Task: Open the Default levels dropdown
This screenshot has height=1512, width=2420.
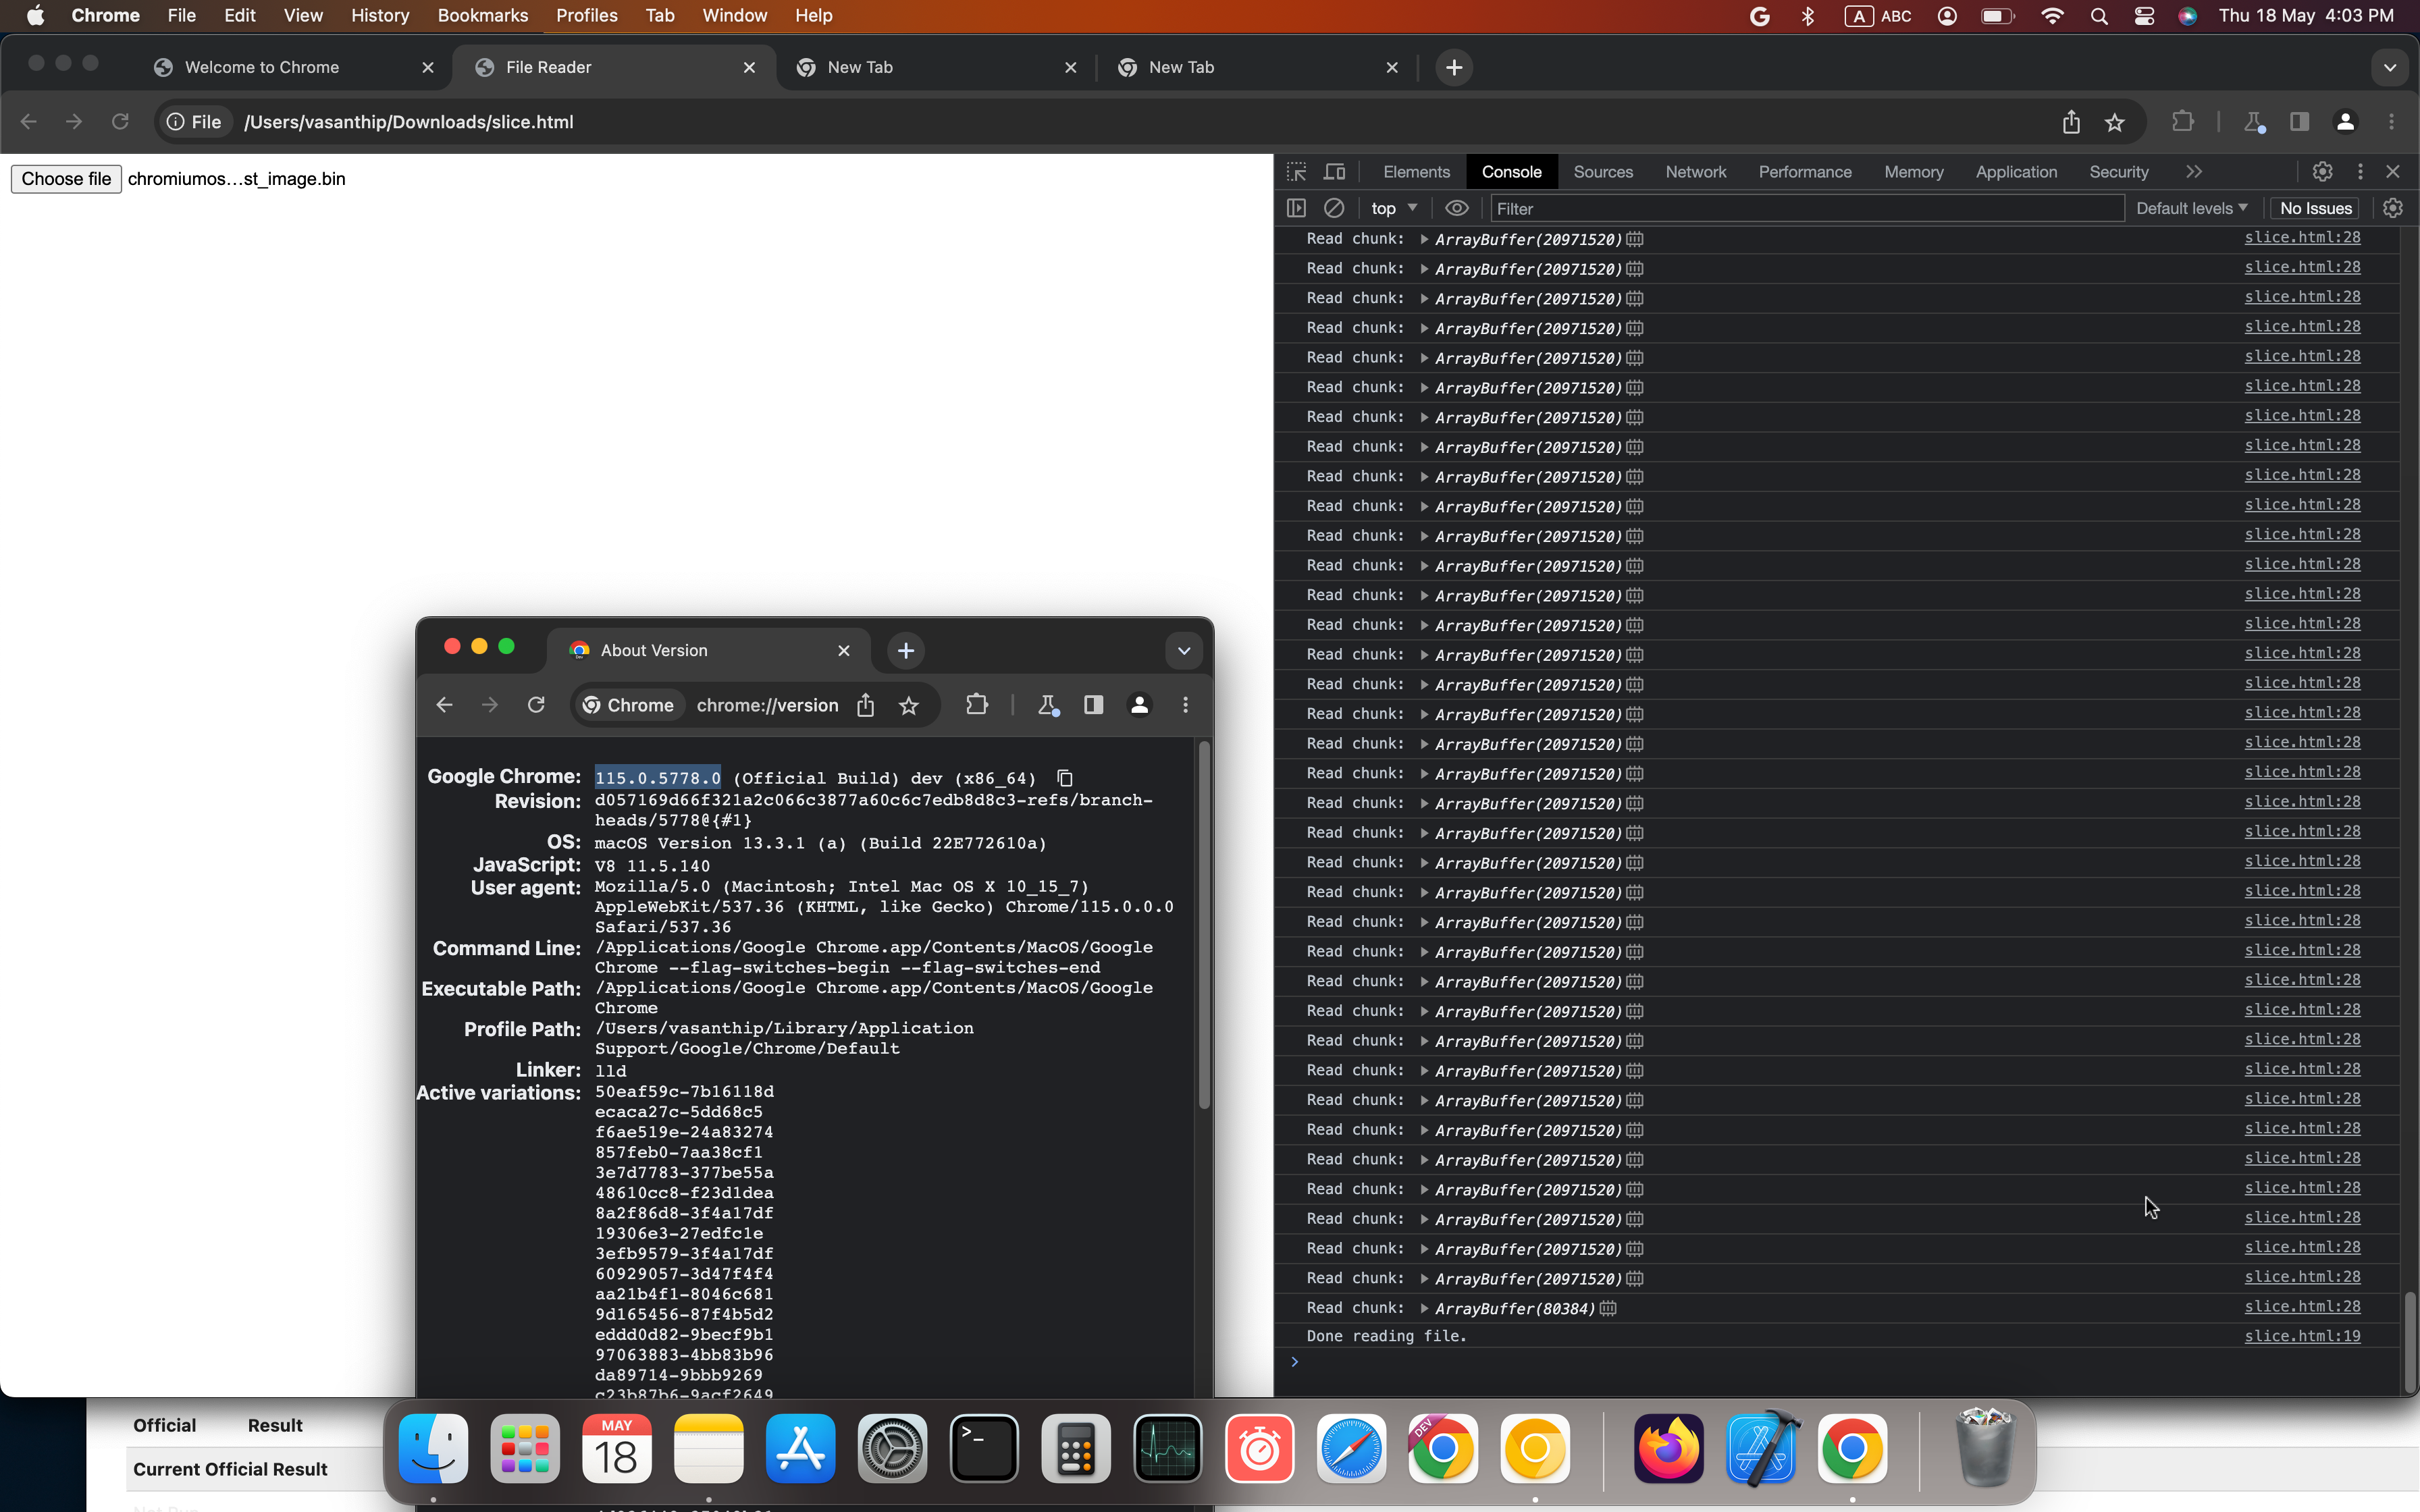Action: point(2192,208)
